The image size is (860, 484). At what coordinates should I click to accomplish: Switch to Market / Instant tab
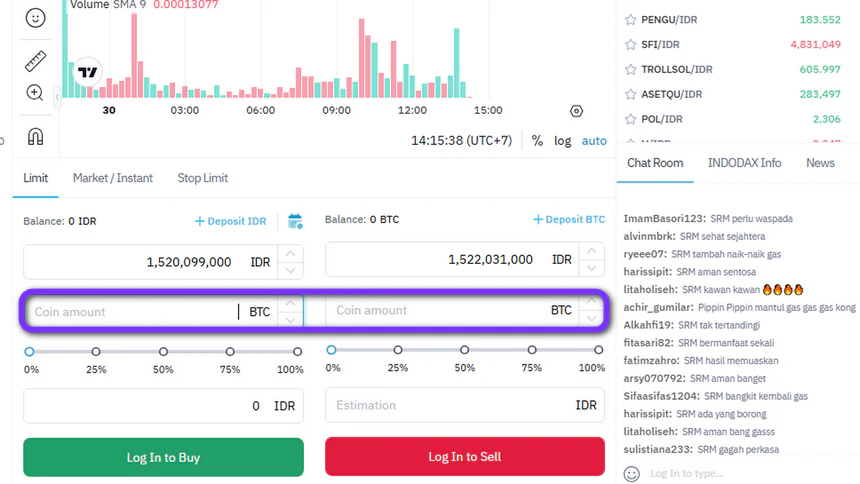coord(112,178)
